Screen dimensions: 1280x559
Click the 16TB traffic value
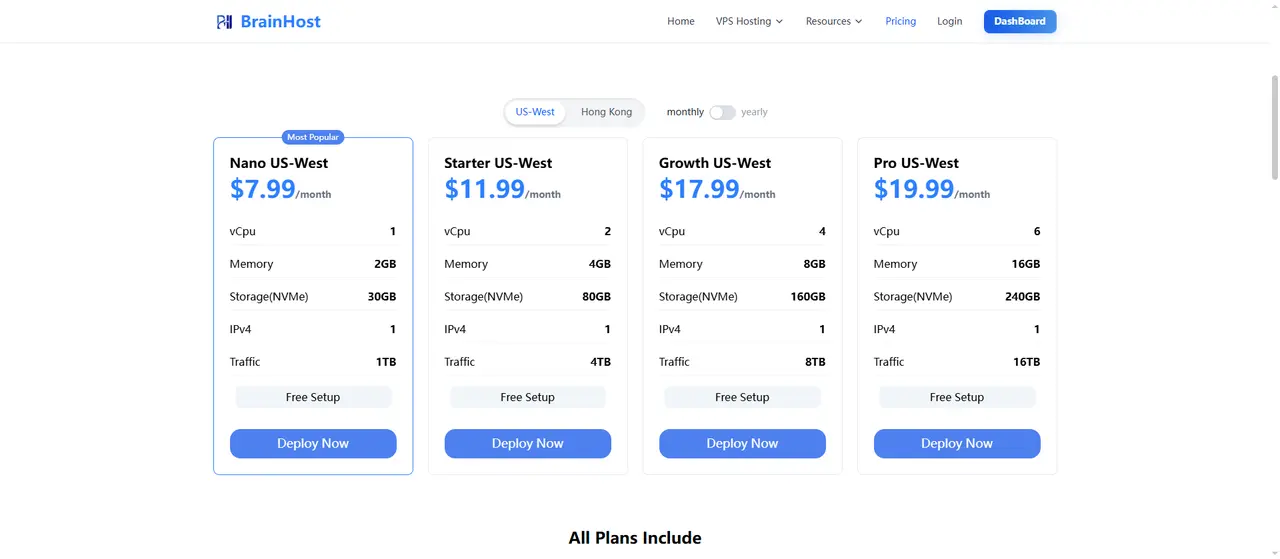[x=1027, y=362]
